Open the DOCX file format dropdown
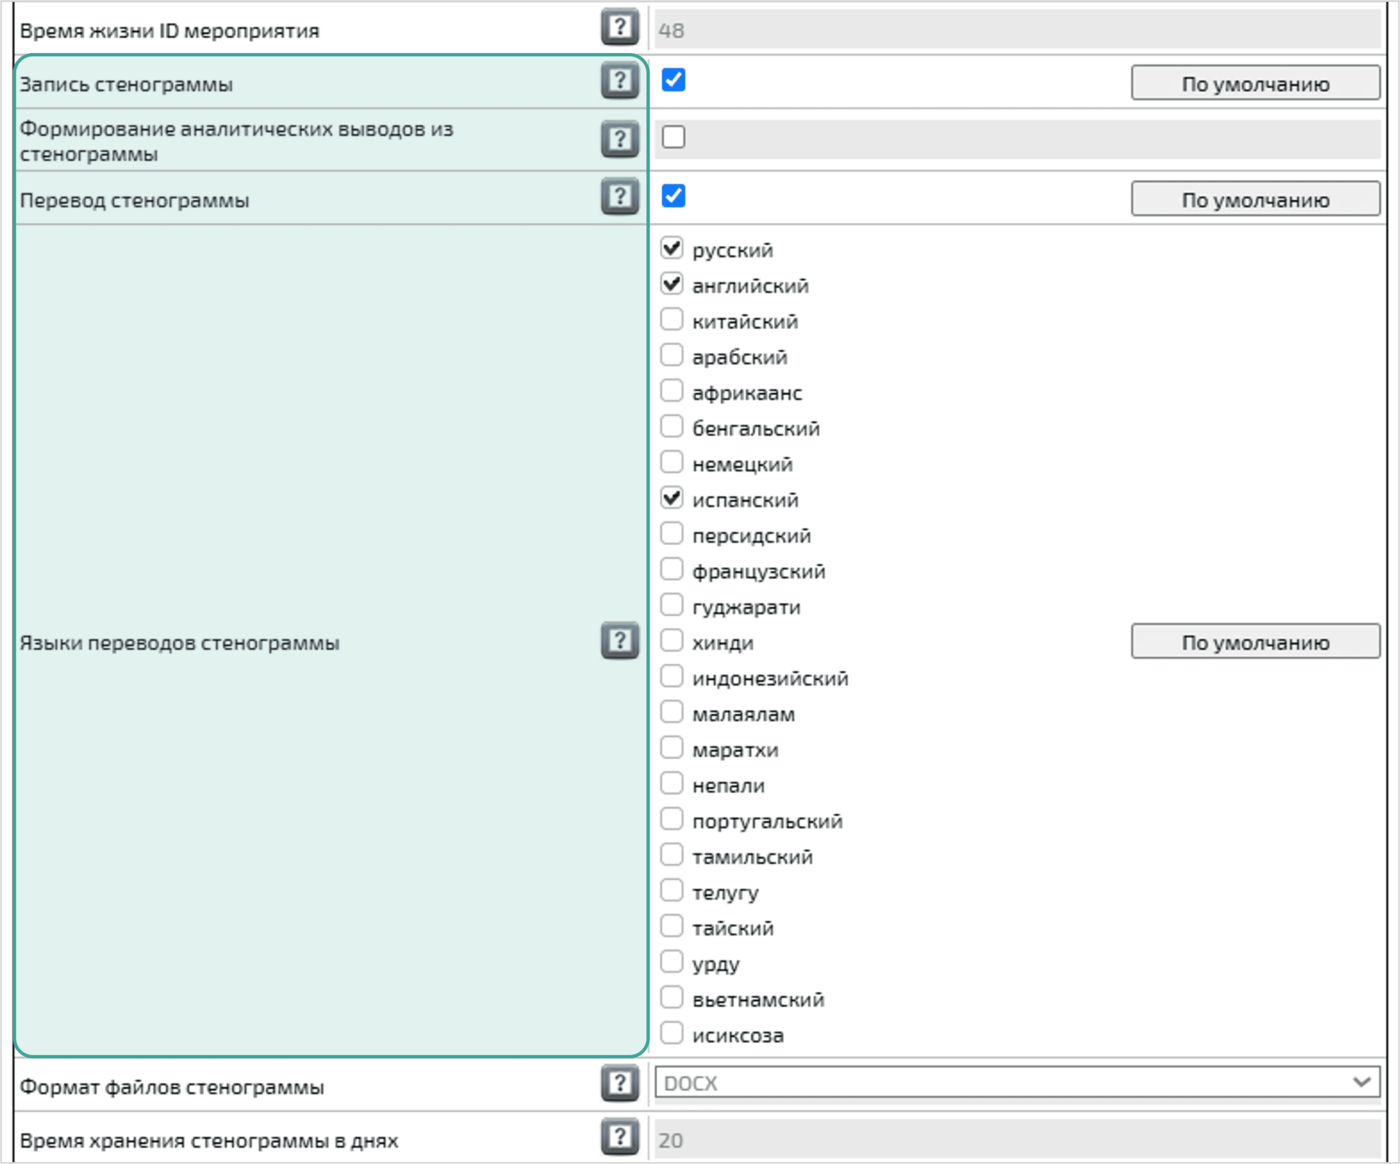Viewport: 1400px width, 1164px height. point(1016,1083)
